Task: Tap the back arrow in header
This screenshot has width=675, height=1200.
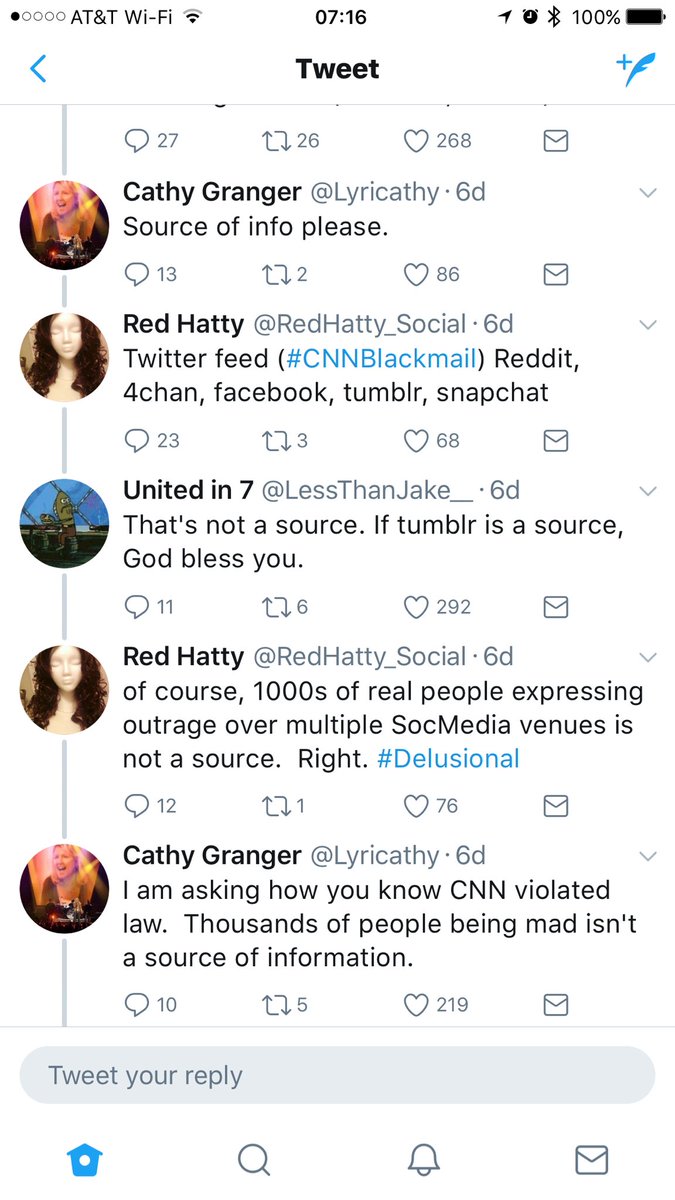Action: [39, 69]
